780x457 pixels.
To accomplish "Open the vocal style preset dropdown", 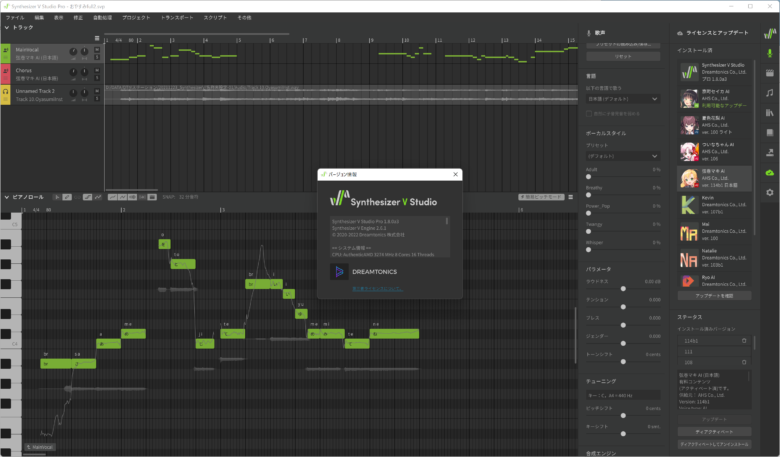I will tap(623, 156).
